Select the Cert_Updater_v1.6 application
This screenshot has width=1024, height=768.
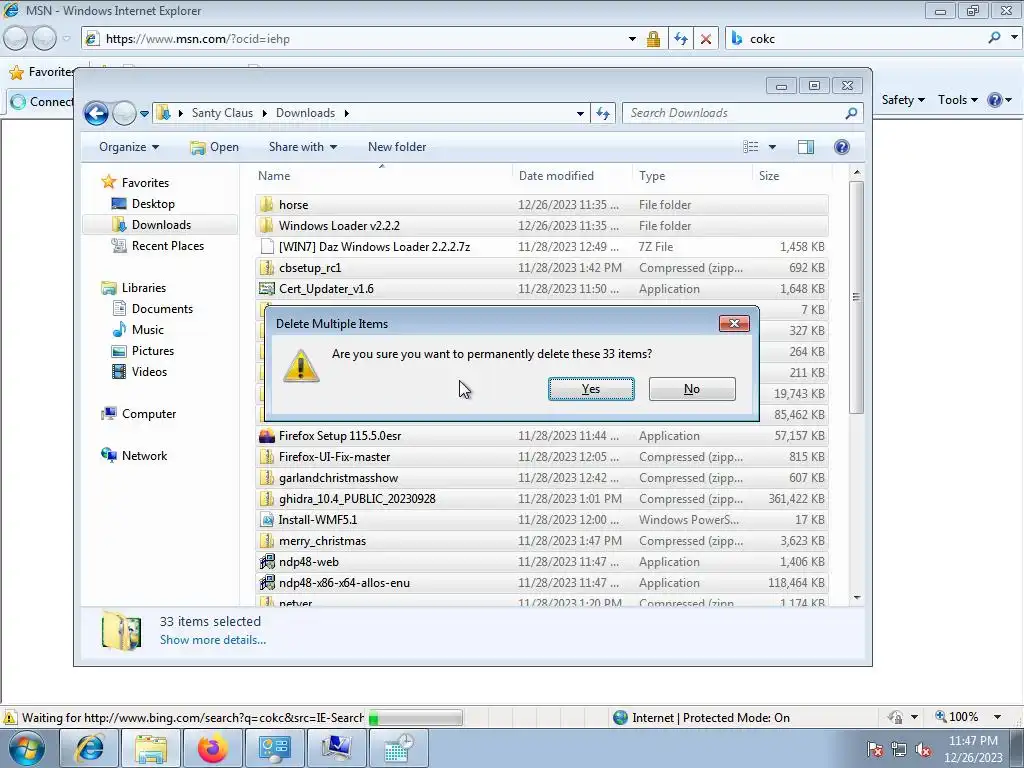(542, 289)
